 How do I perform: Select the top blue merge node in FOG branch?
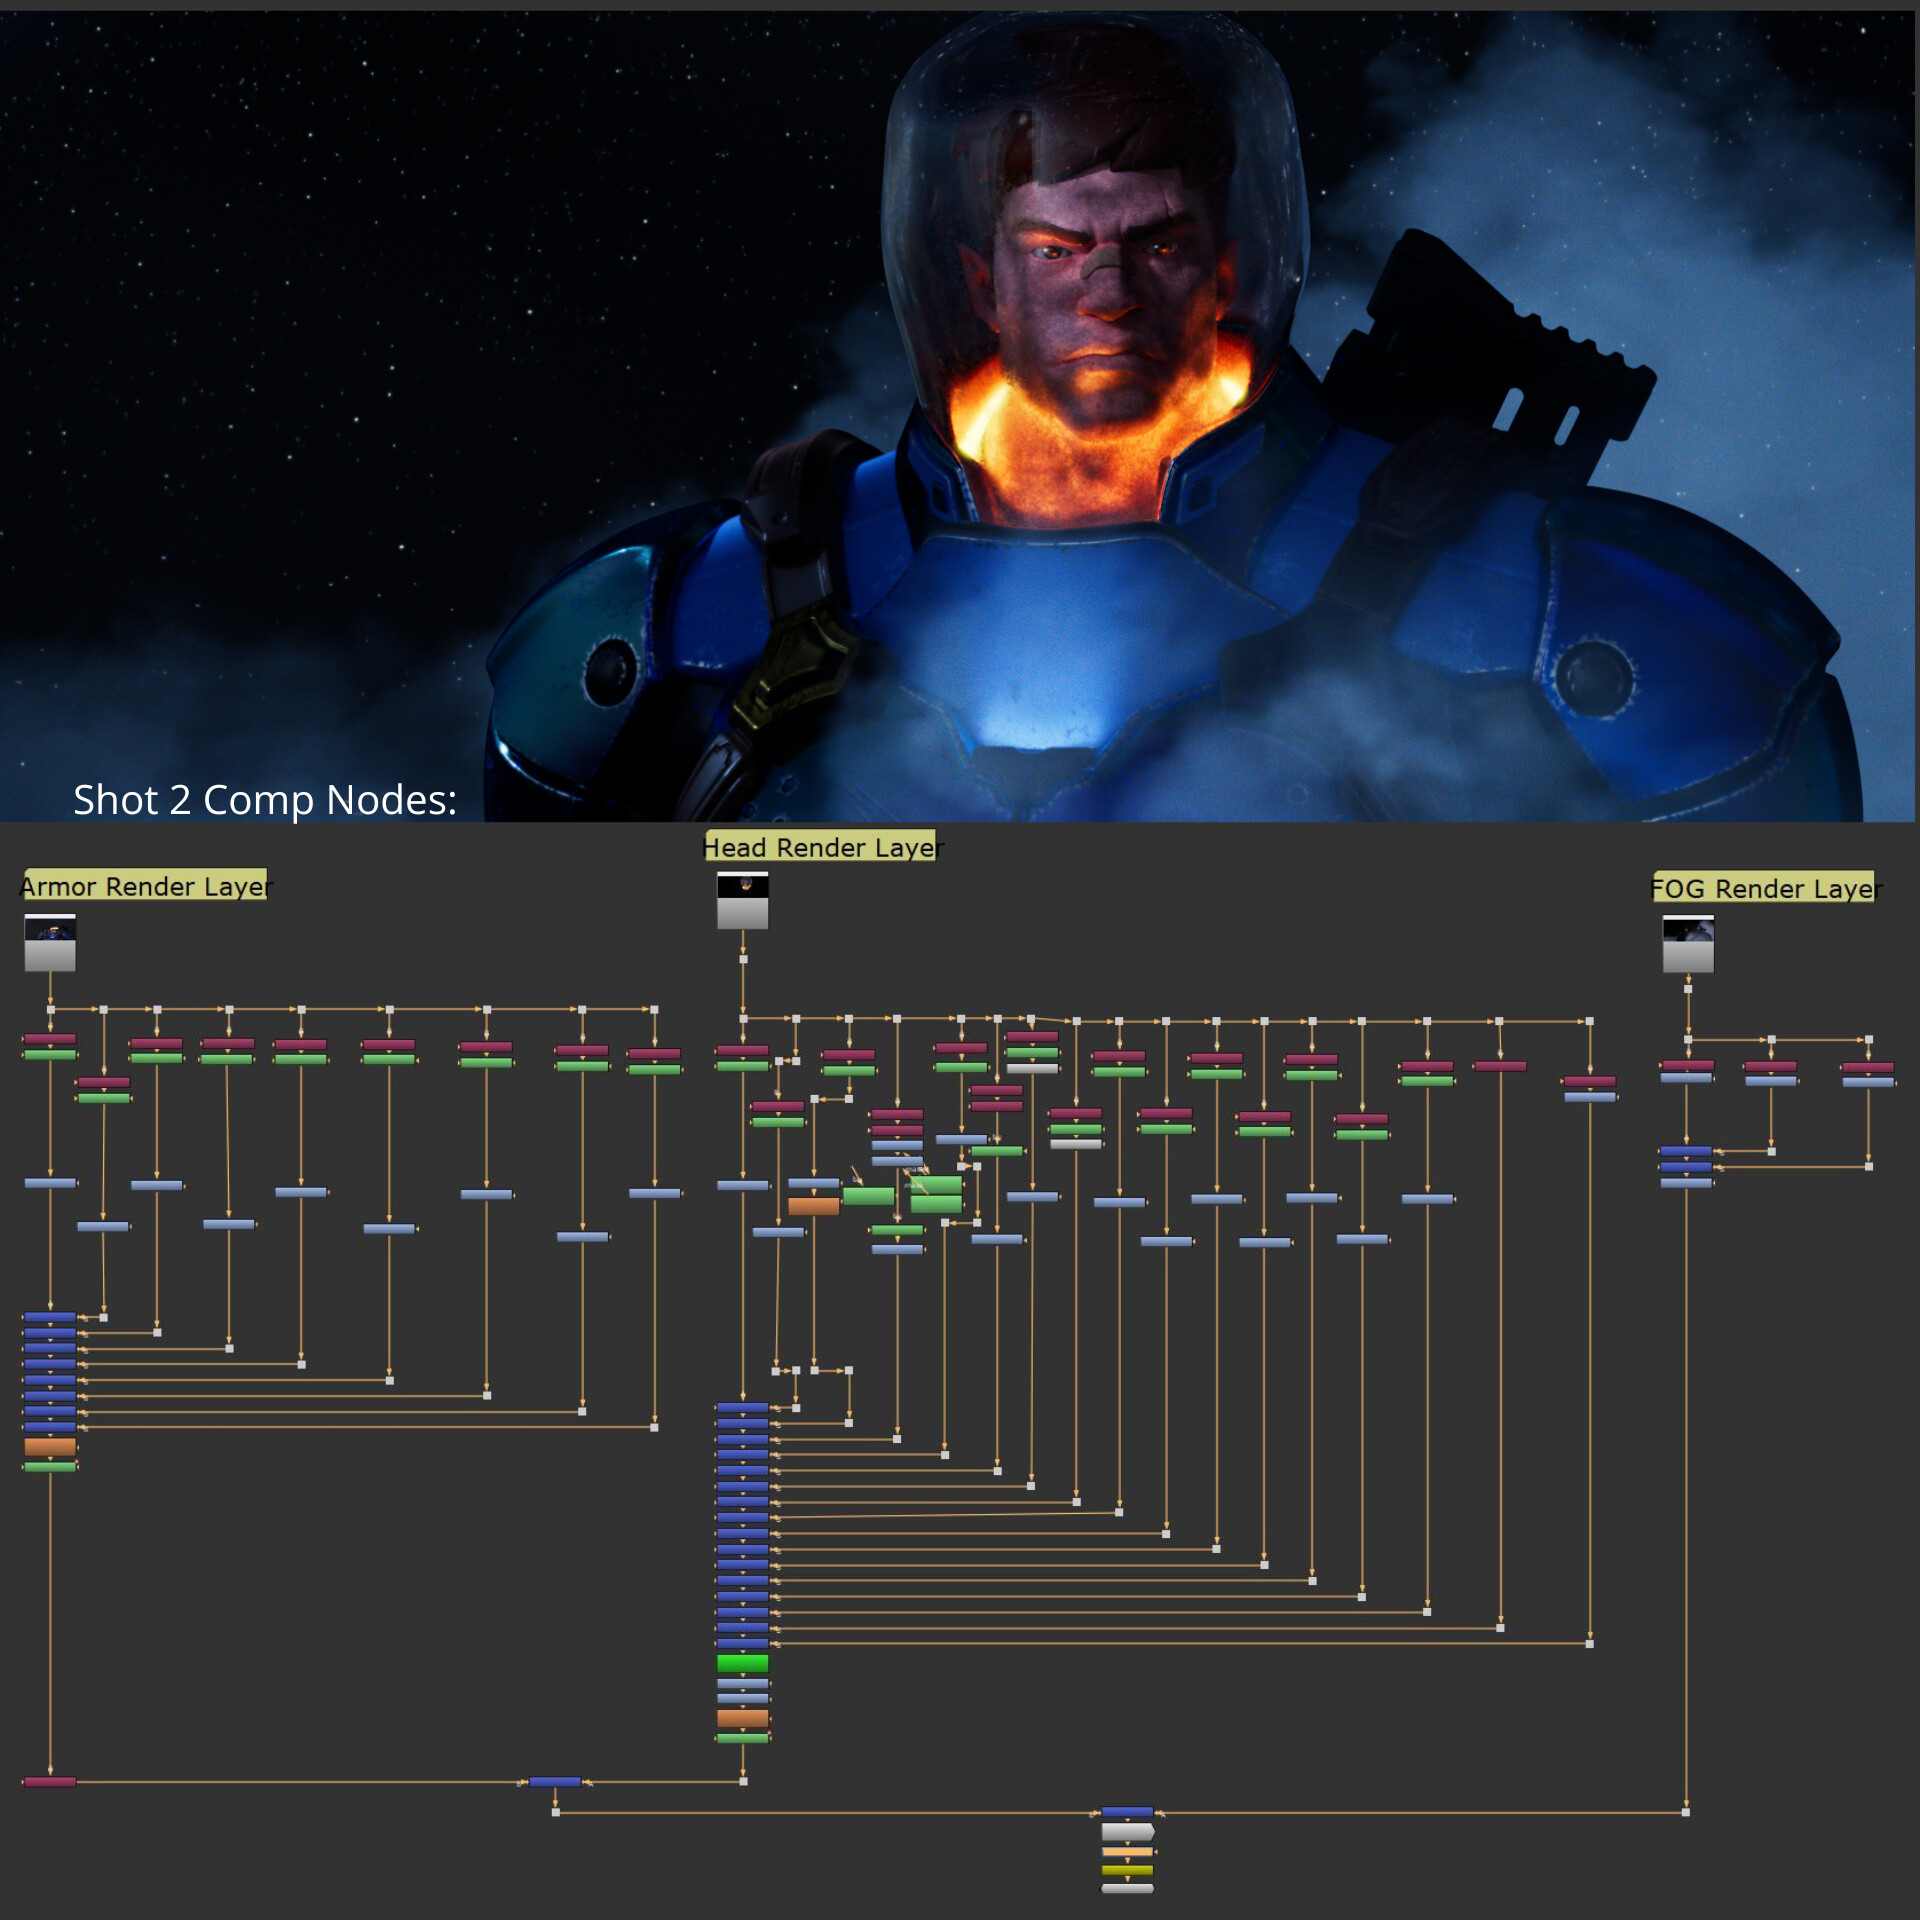[x=1686, y=1151]
